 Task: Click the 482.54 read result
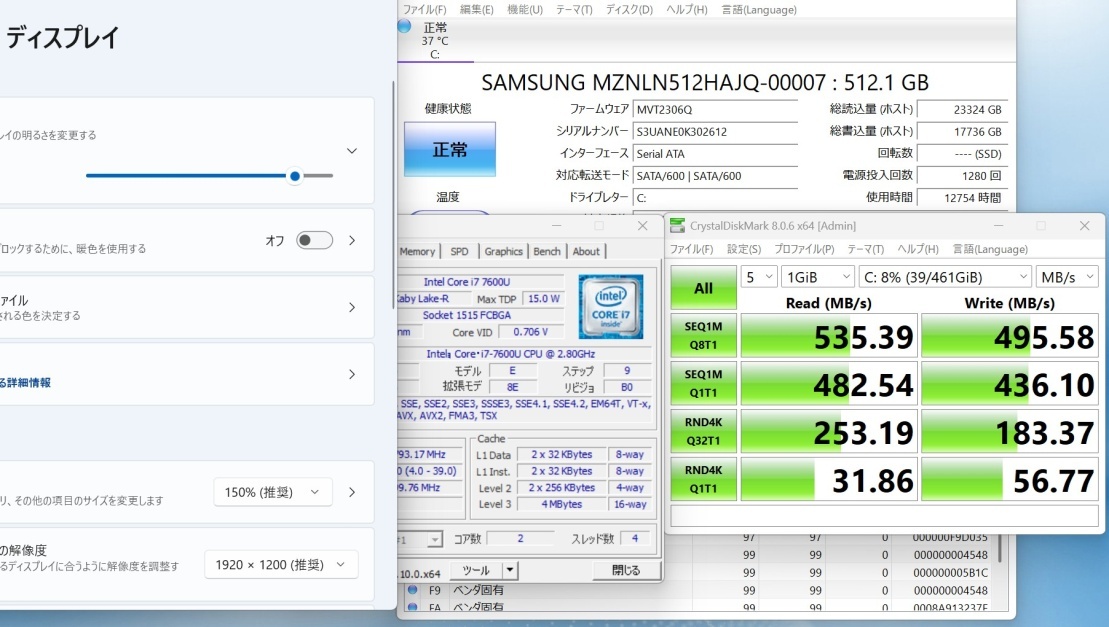[x=829, y=383]
